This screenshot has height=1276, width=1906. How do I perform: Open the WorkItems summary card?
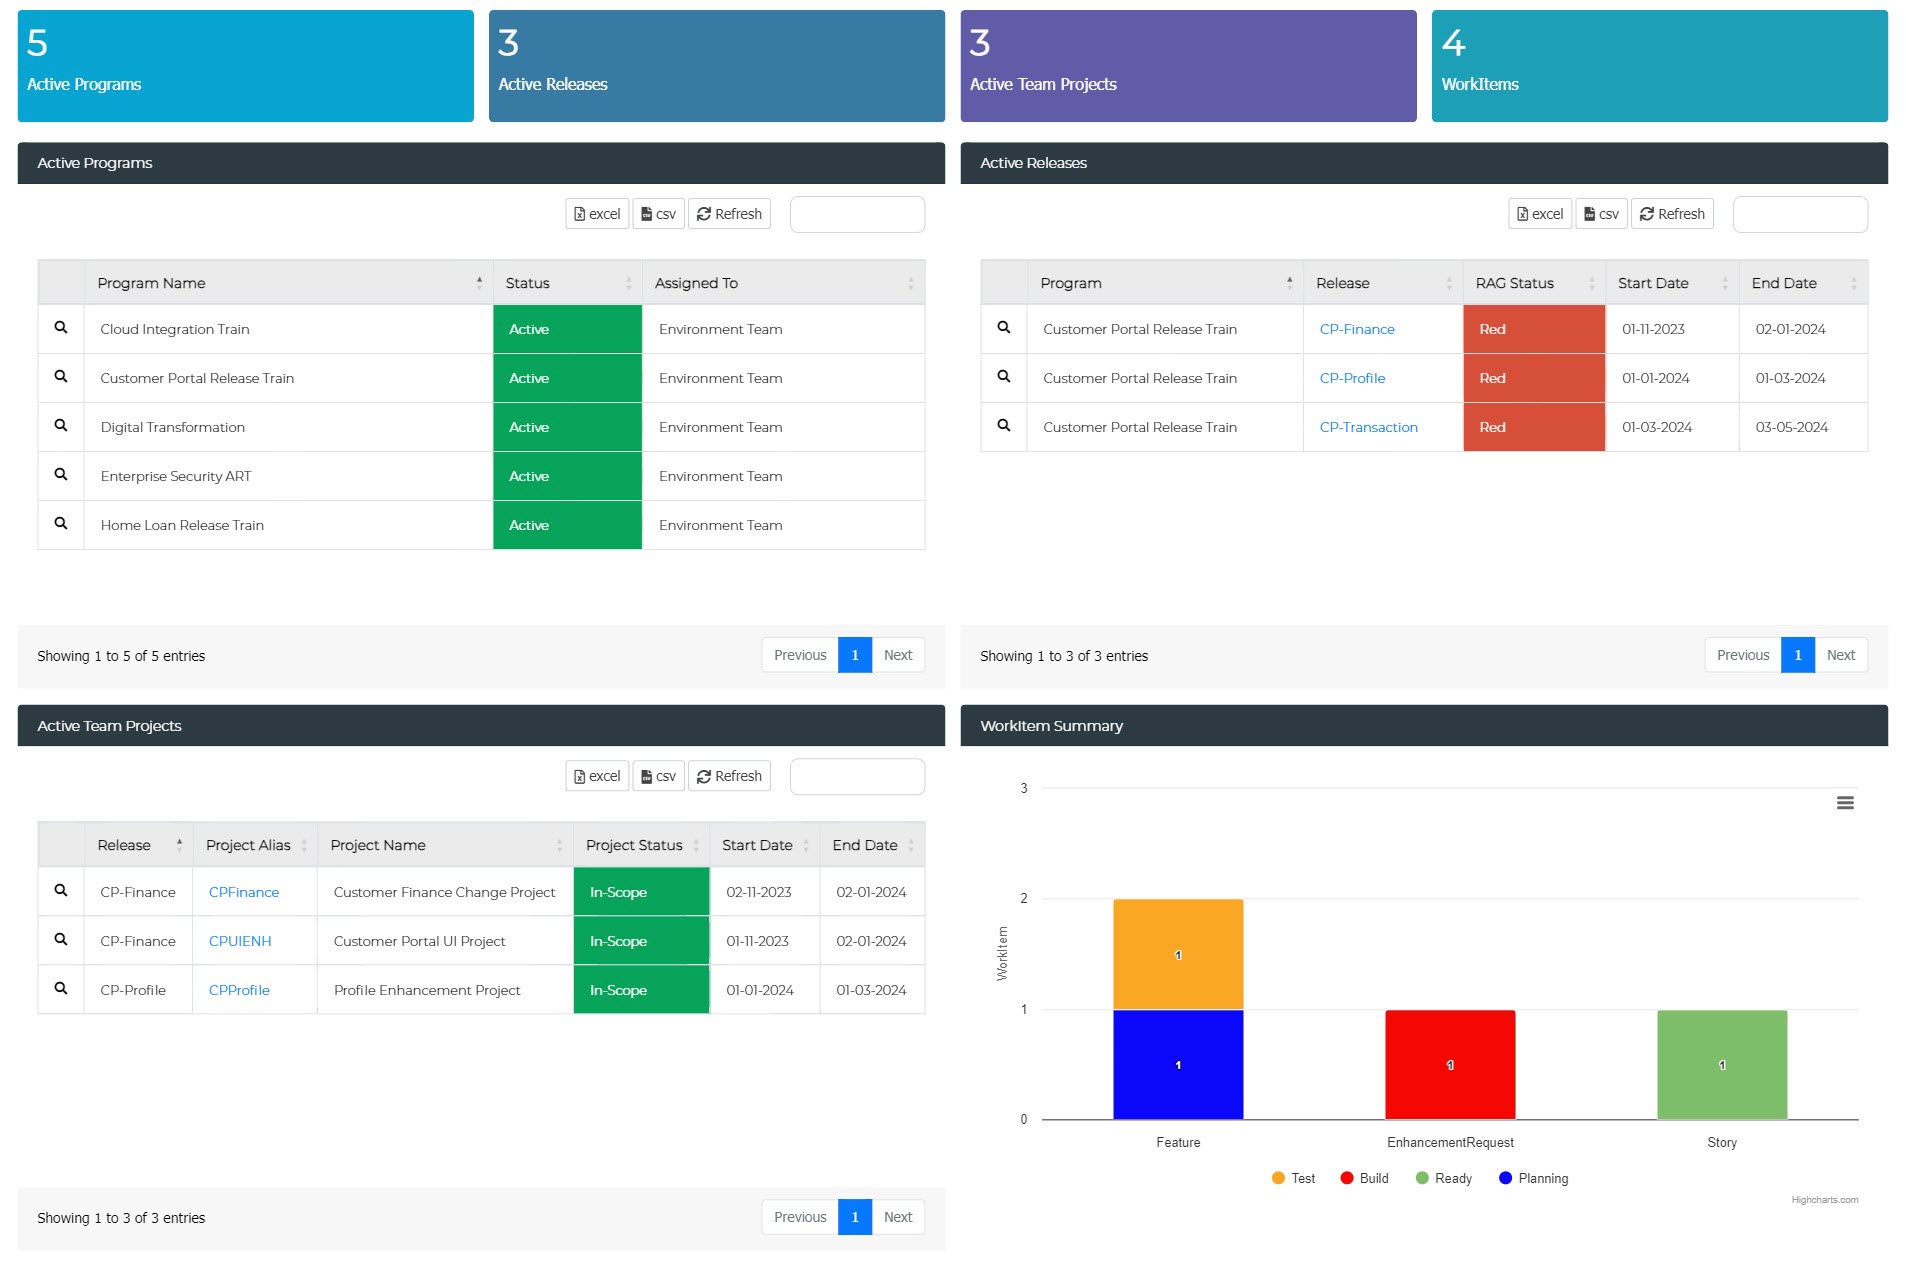1660,66
